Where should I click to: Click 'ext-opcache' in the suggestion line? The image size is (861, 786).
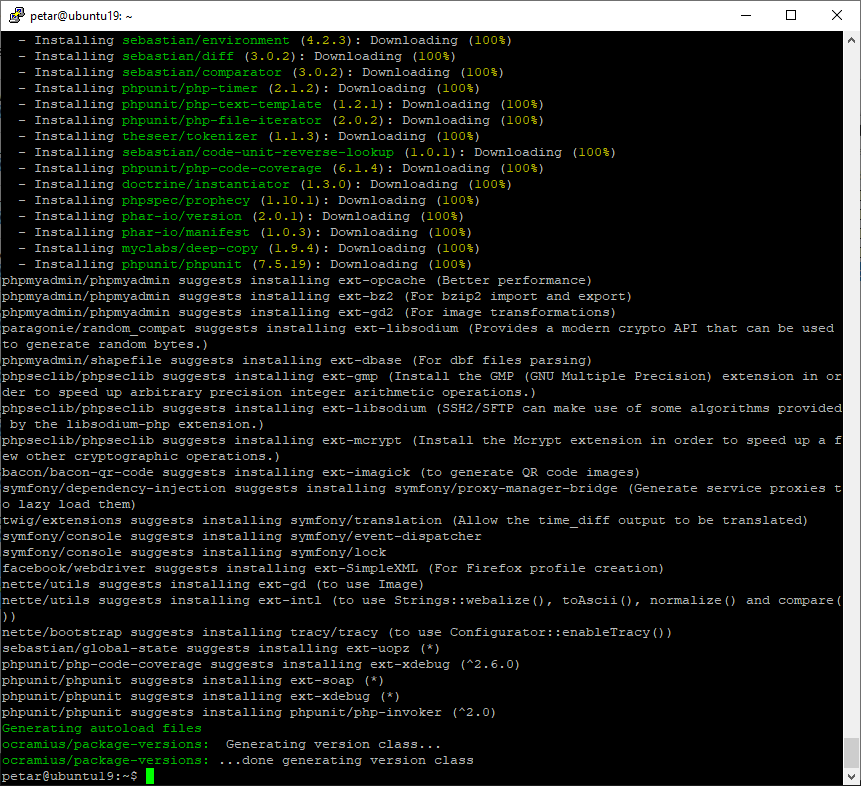click(382, 280)
